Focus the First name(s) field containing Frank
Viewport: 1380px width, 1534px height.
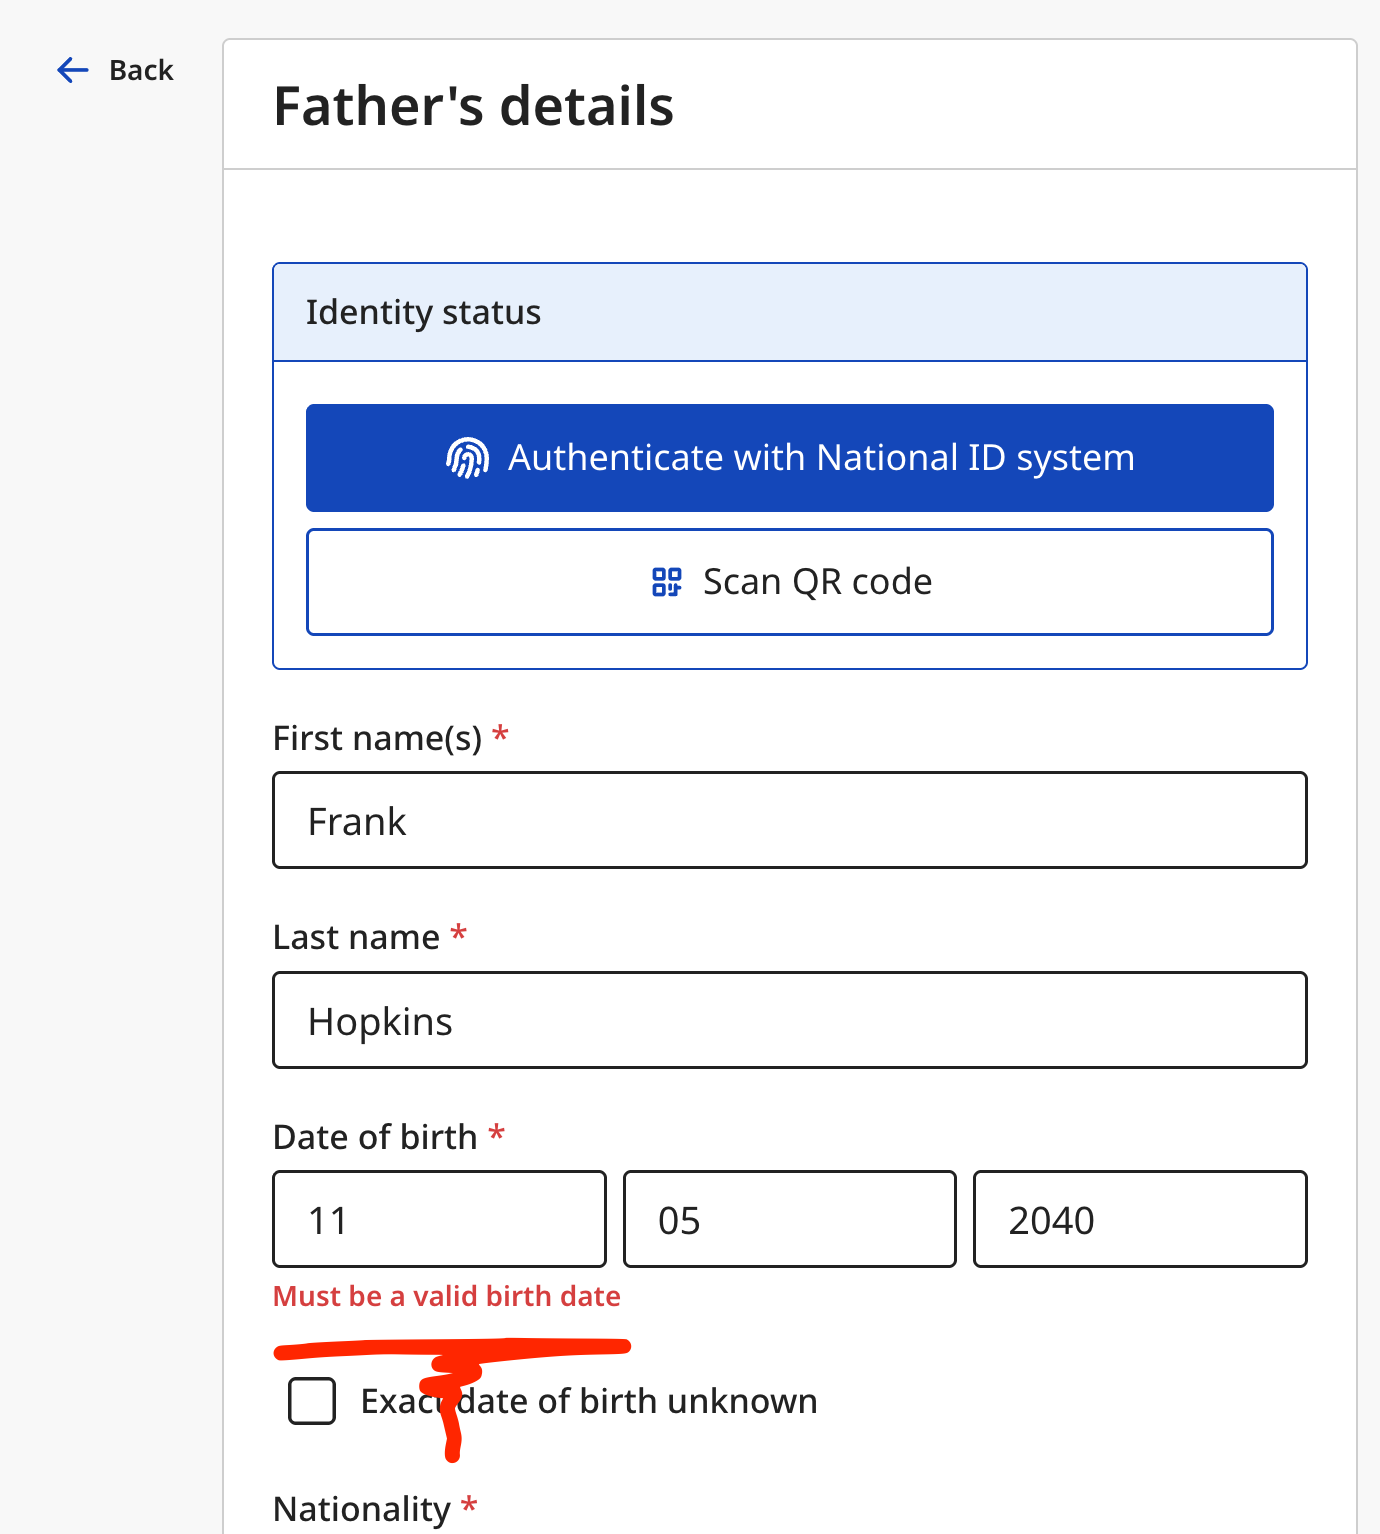[790, 820]
